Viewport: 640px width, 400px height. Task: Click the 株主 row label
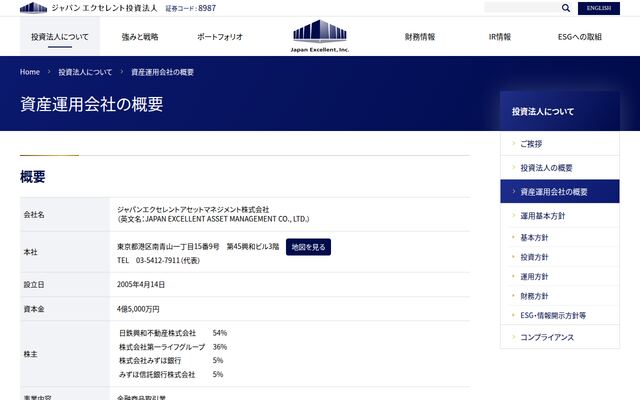point(30,354)
